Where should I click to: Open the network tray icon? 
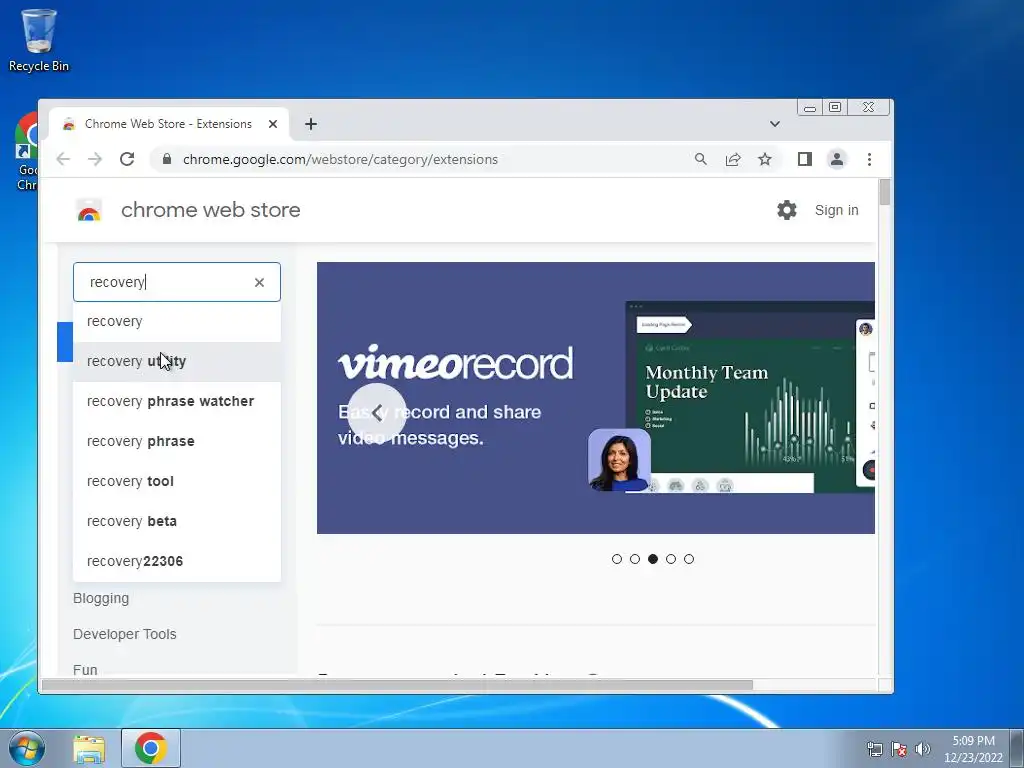(874, 749)
